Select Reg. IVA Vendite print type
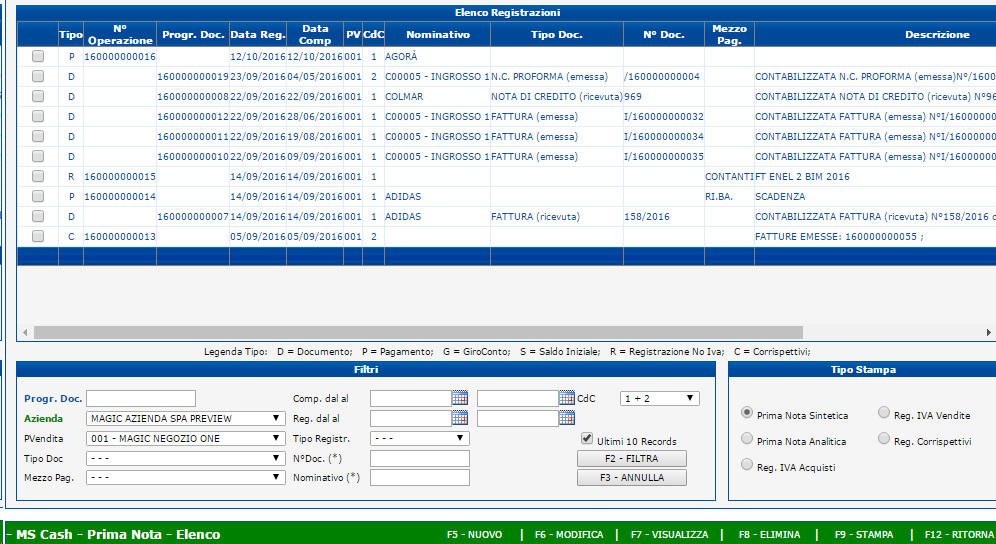 pyautogui.click(x=884, y=413)
